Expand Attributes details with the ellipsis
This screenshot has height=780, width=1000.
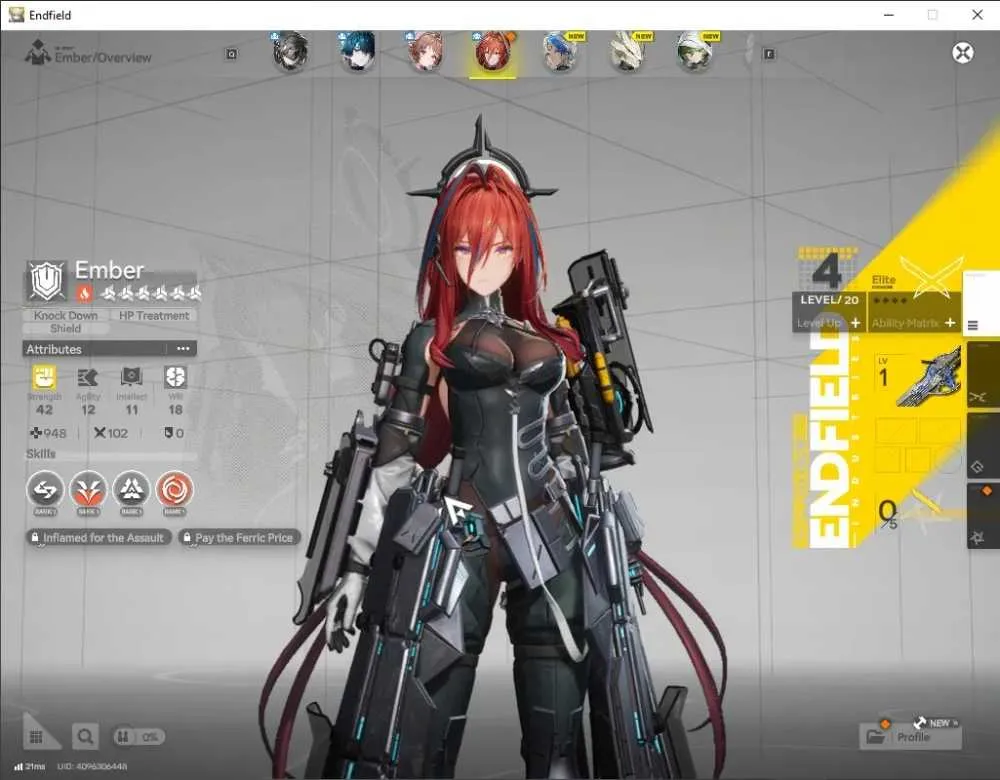(x=183, y=349)
